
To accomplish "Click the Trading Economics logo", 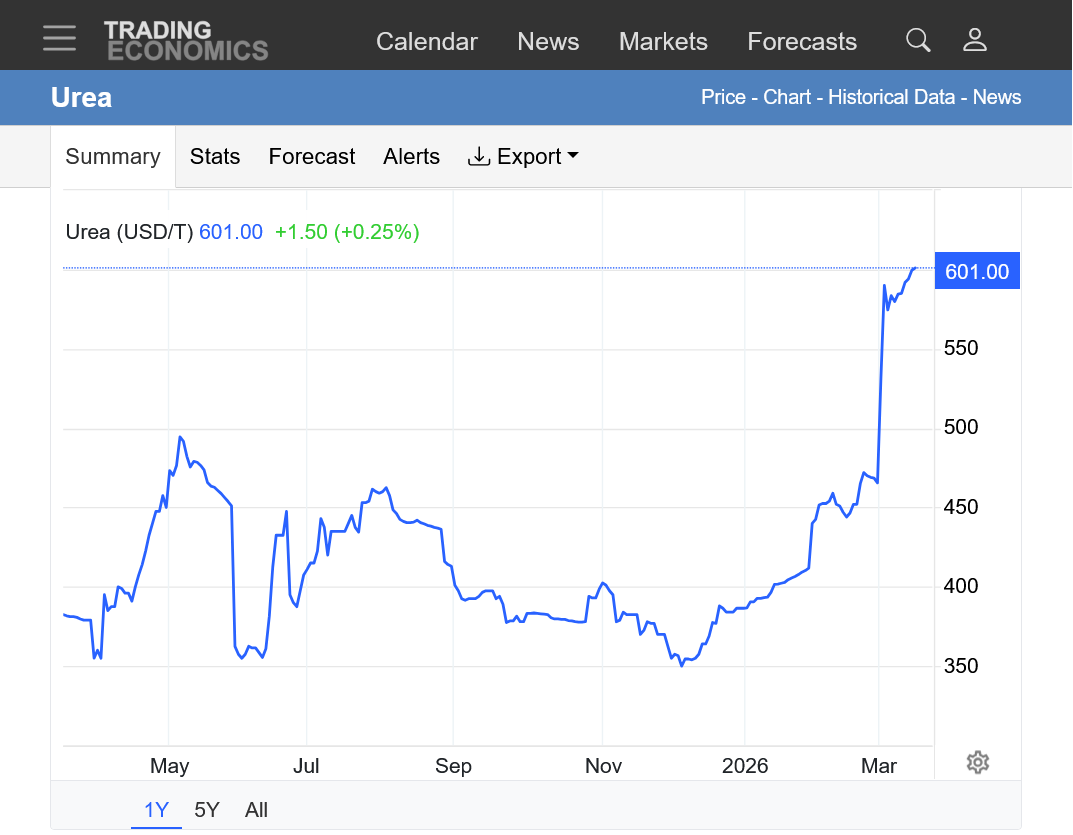I will (186, 40).
